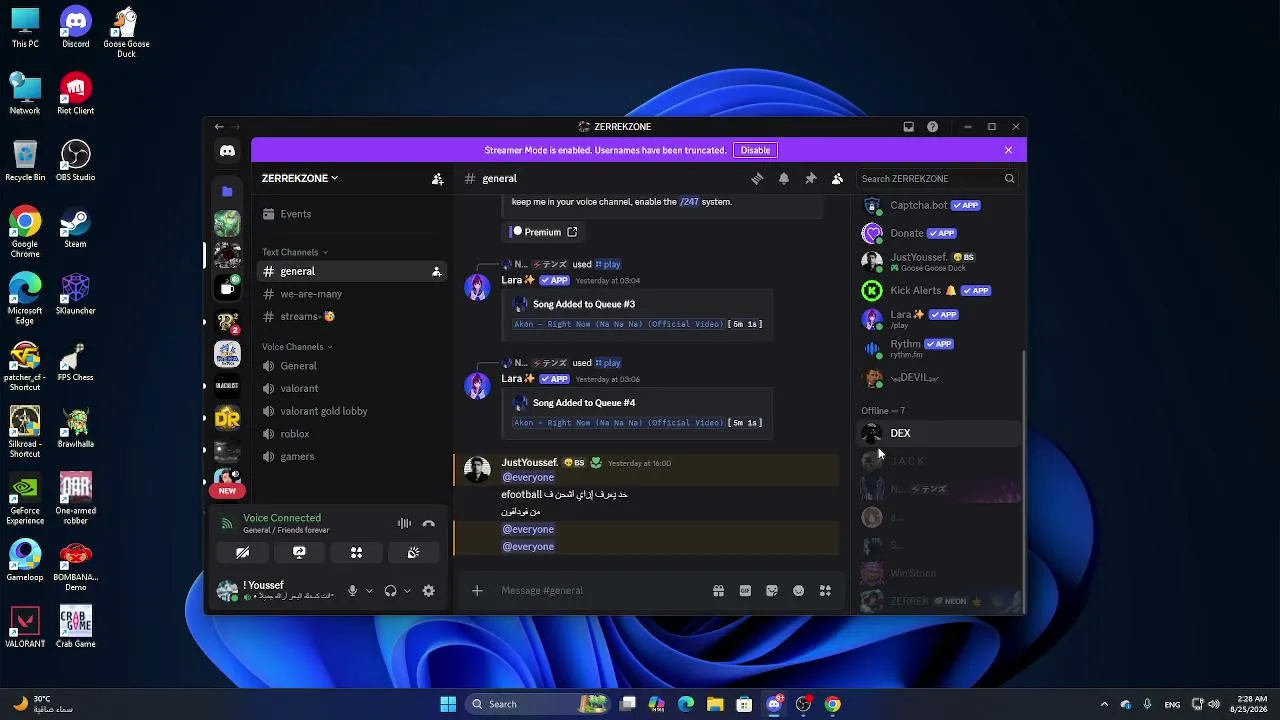1280x720 pixels.
Task: Open the emoji picker
Action: [798, 591]
